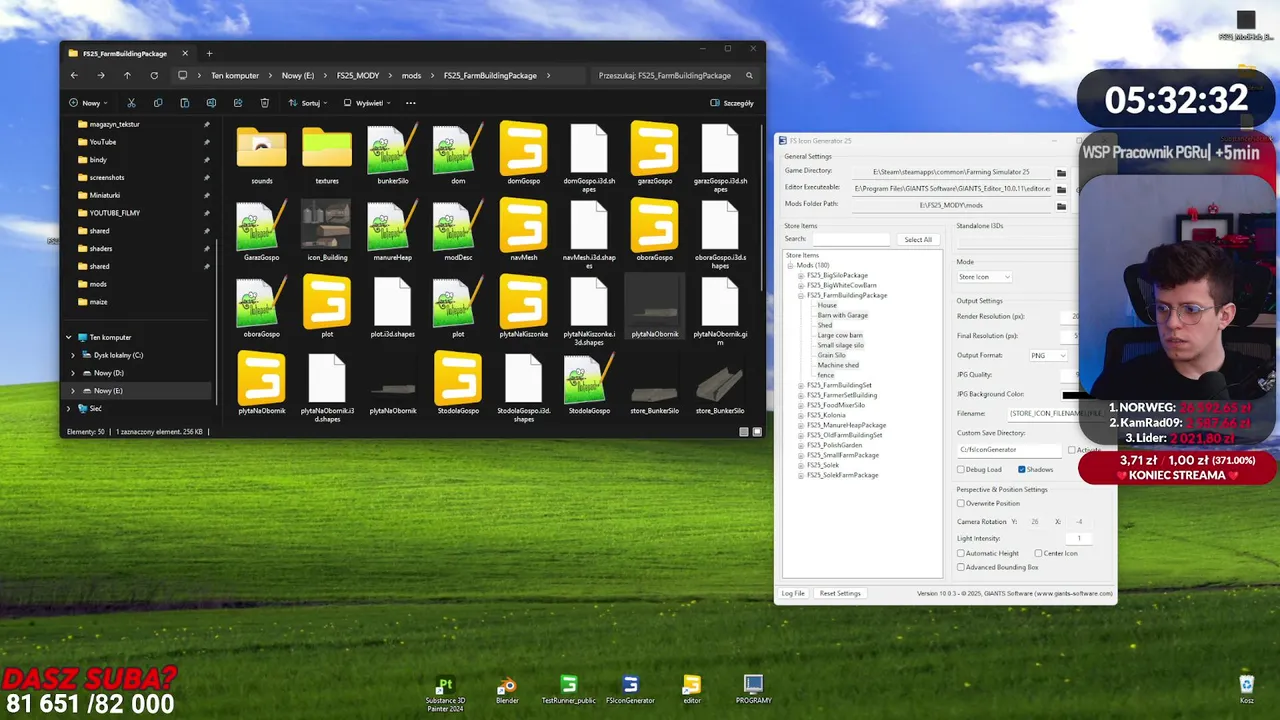
Task: Uncheck the Shadows checkbox
Action: pyautogui.click(x=1021, y=469)
